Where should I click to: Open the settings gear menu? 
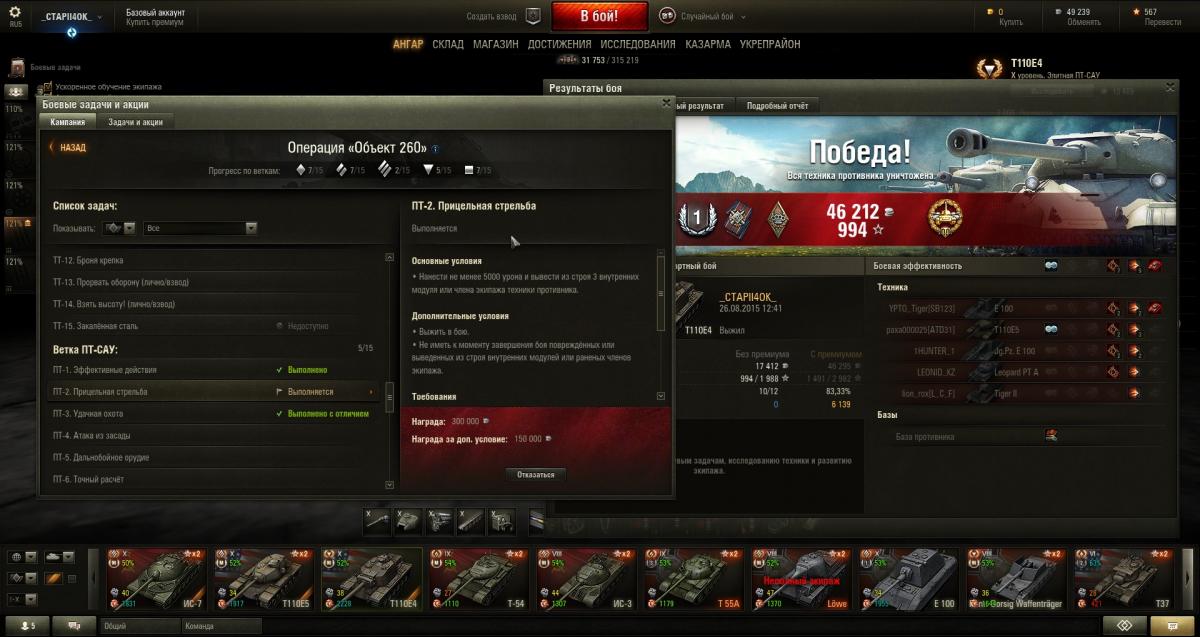15,12
